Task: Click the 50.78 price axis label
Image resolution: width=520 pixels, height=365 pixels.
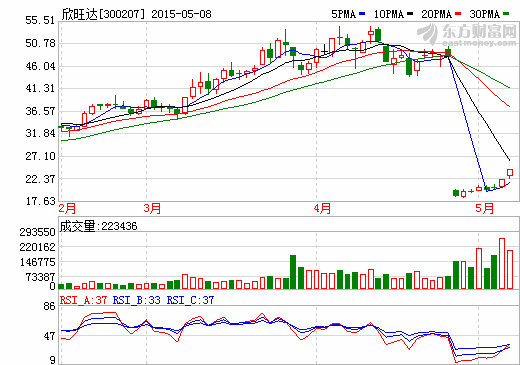Action: (x=40, y=43)
